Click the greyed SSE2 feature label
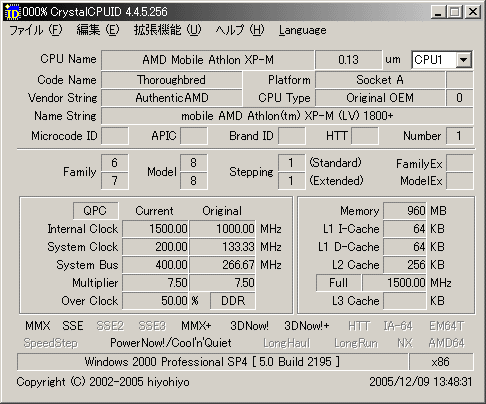The width and height of the screenshot is (486, 404). coord(110,326)
